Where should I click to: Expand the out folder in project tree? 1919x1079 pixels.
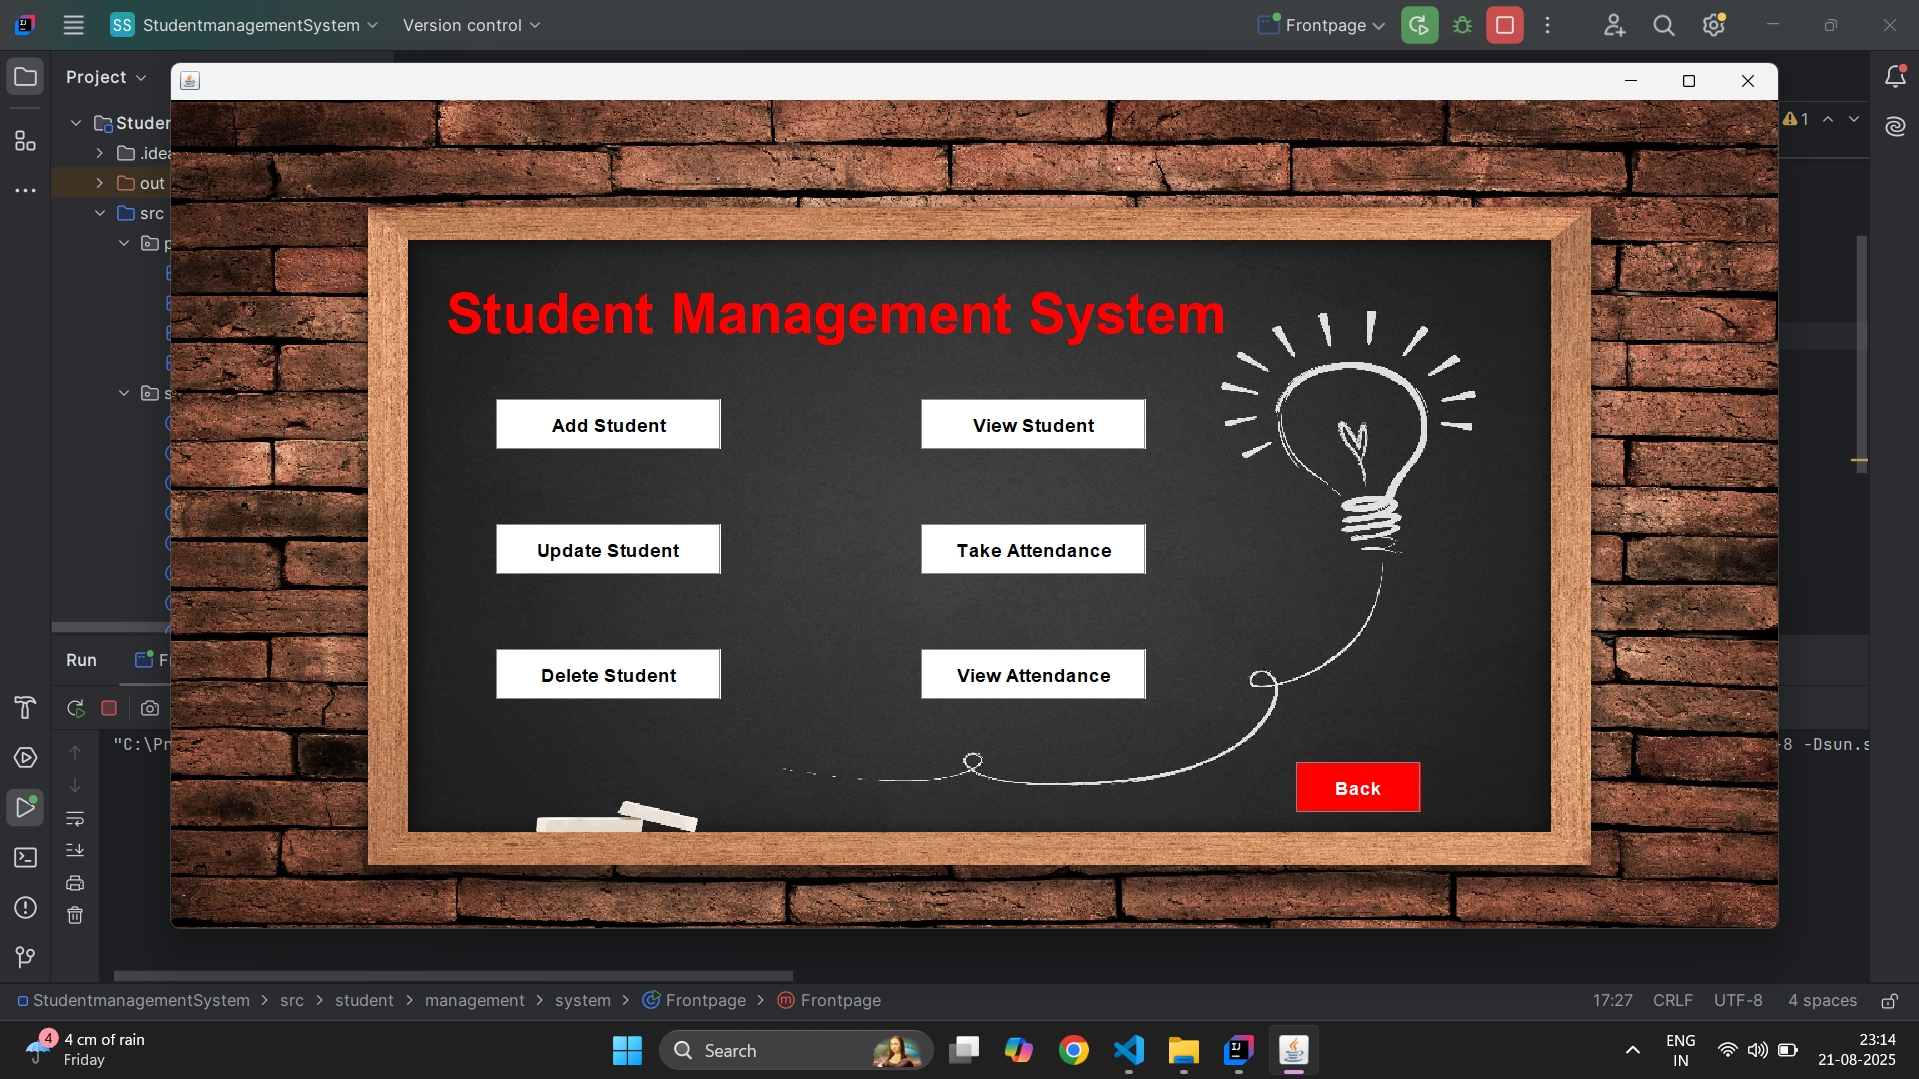(x=100, y=183)
